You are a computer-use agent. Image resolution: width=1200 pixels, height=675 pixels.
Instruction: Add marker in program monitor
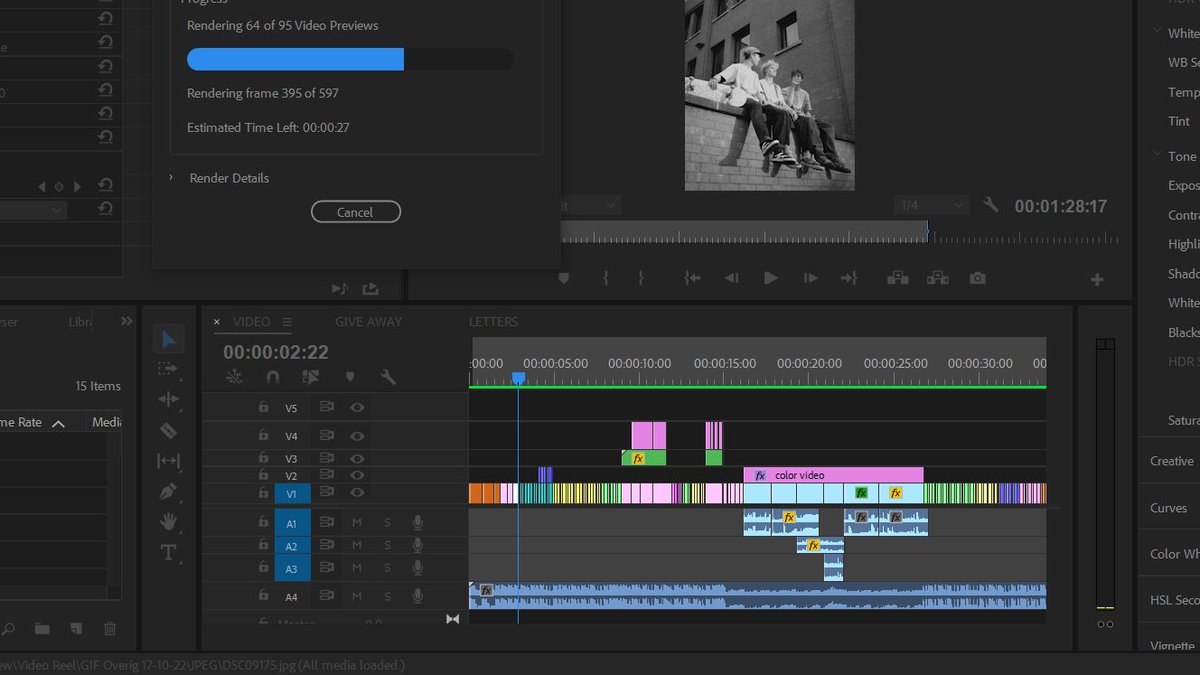point(563,278)
